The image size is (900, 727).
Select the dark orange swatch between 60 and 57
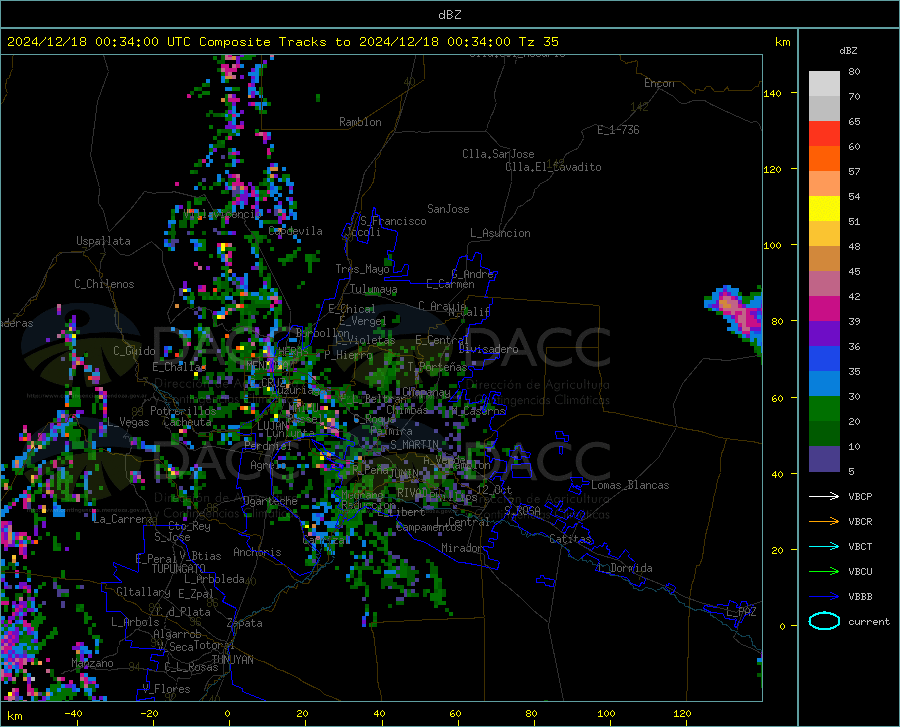(x=824, y=158)
